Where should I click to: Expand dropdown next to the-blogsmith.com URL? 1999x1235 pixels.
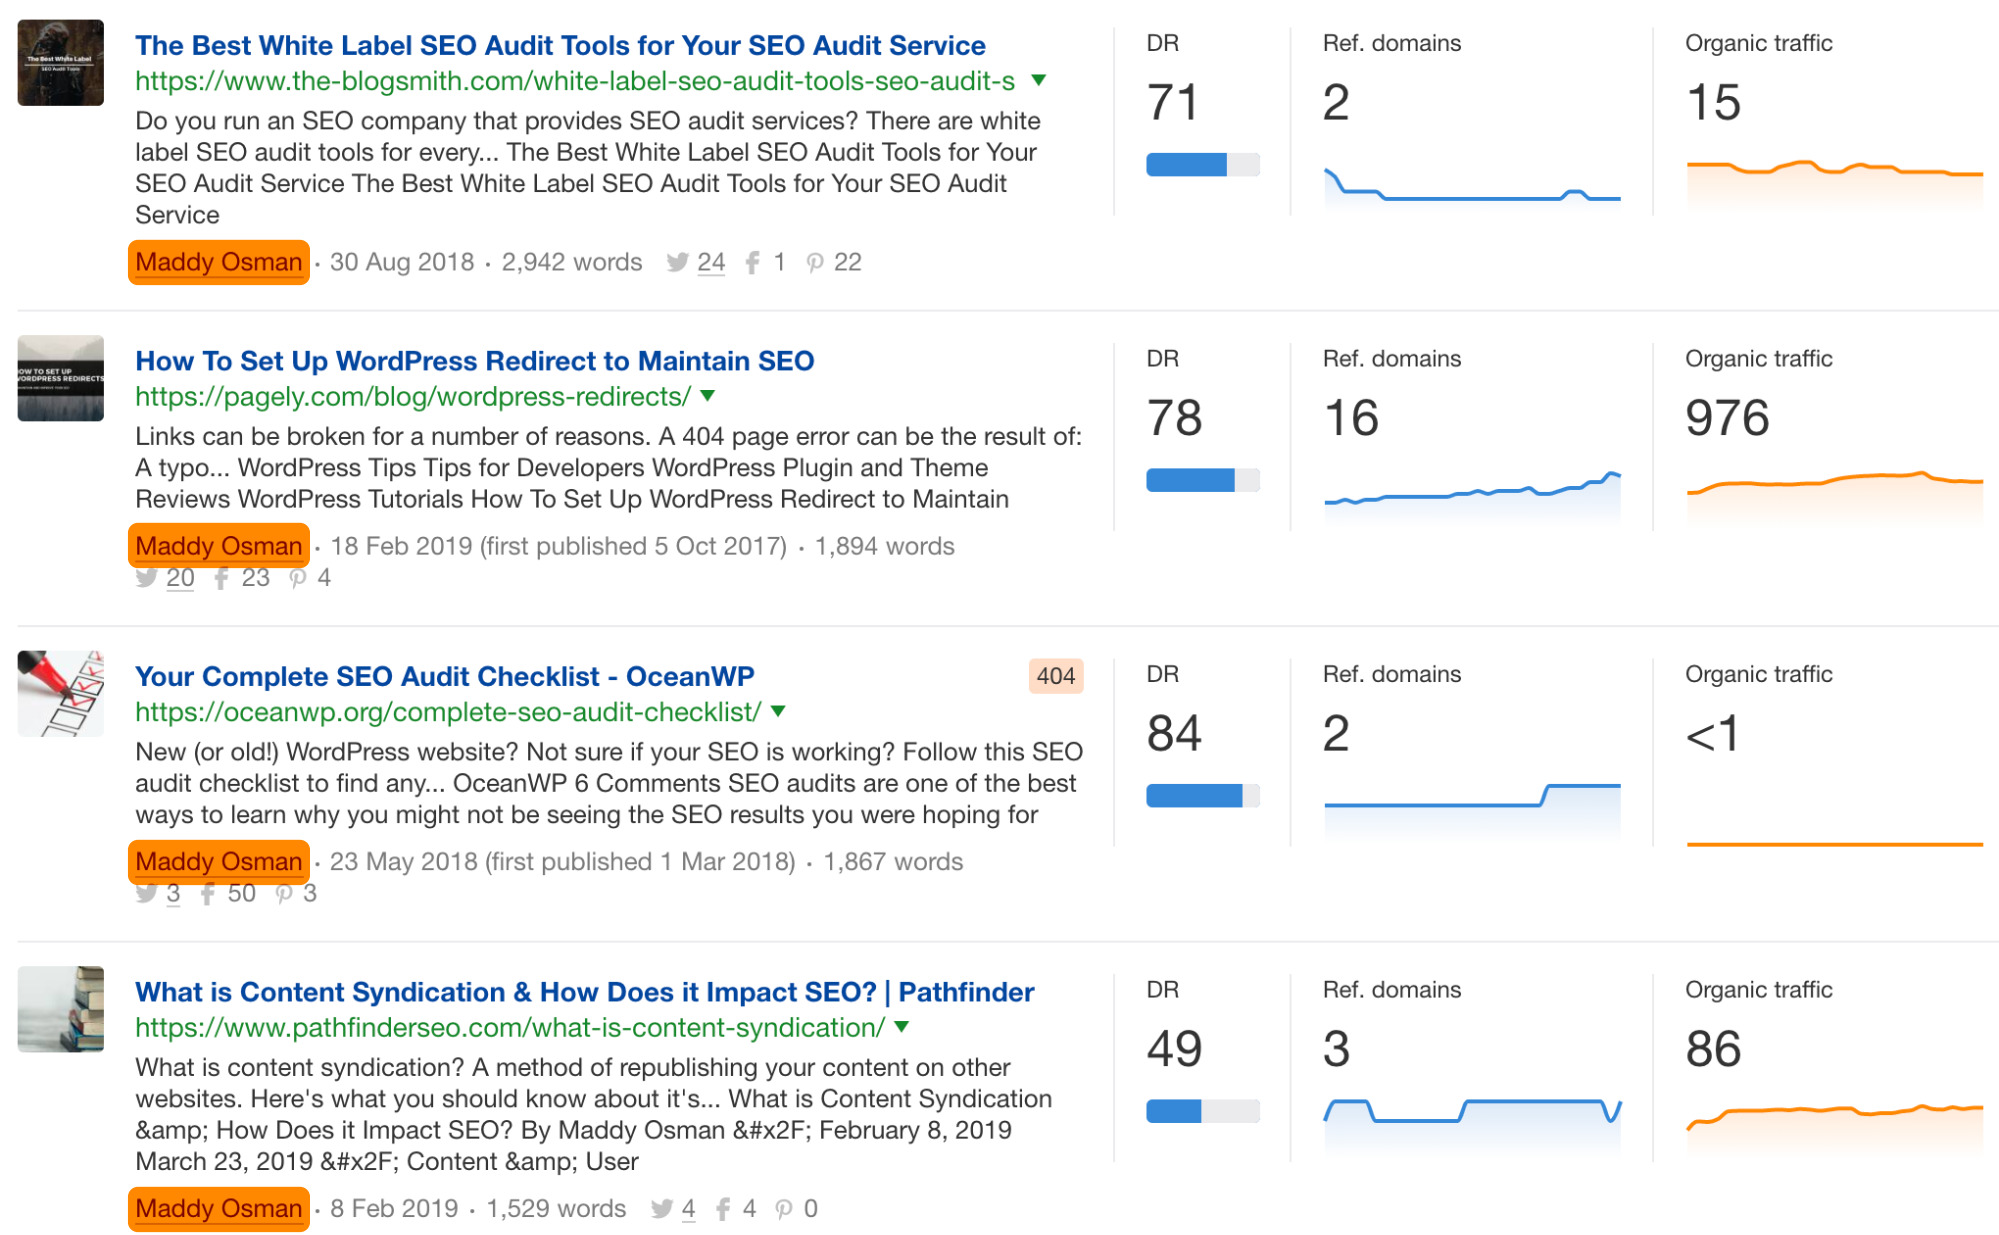point(1039,81)
